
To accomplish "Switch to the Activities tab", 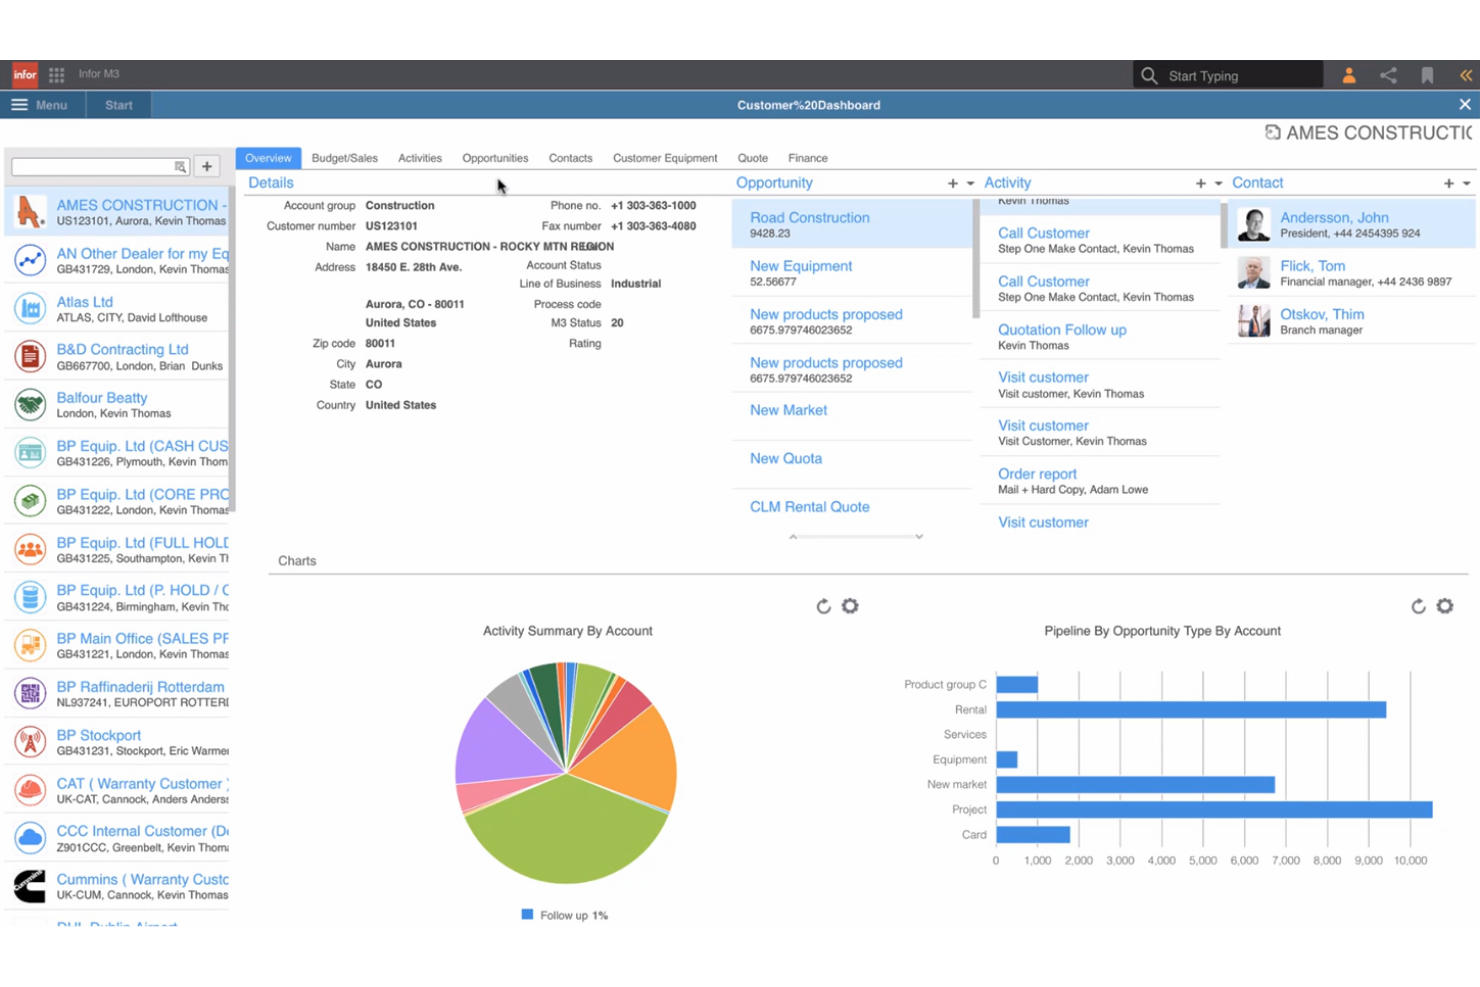I will pyautogui.click(x=420, y=158).
